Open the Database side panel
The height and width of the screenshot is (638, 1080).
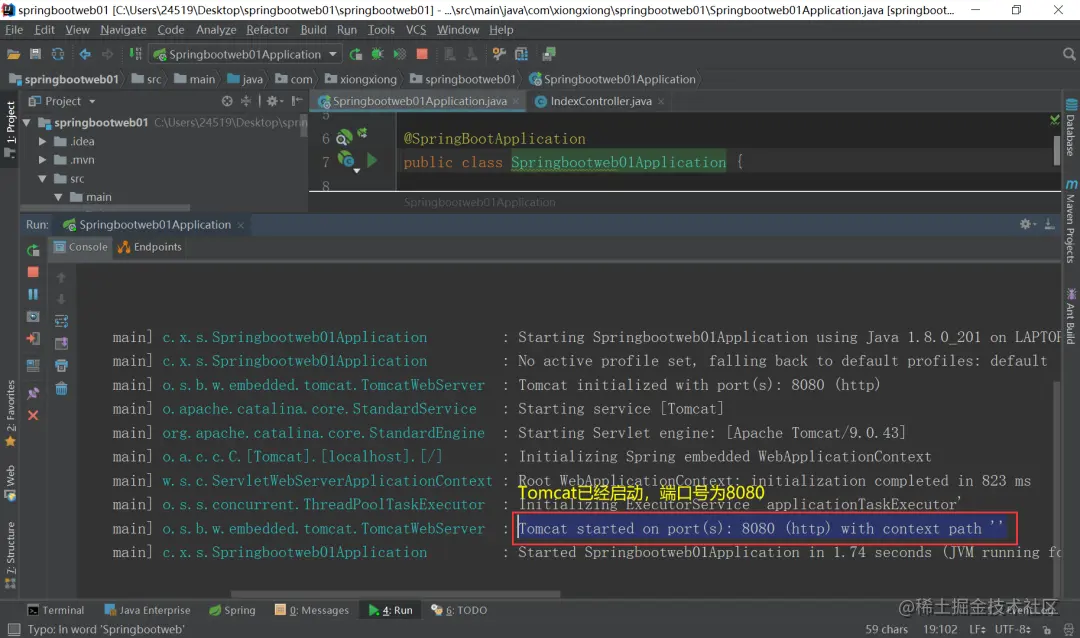click(1071, 129)
